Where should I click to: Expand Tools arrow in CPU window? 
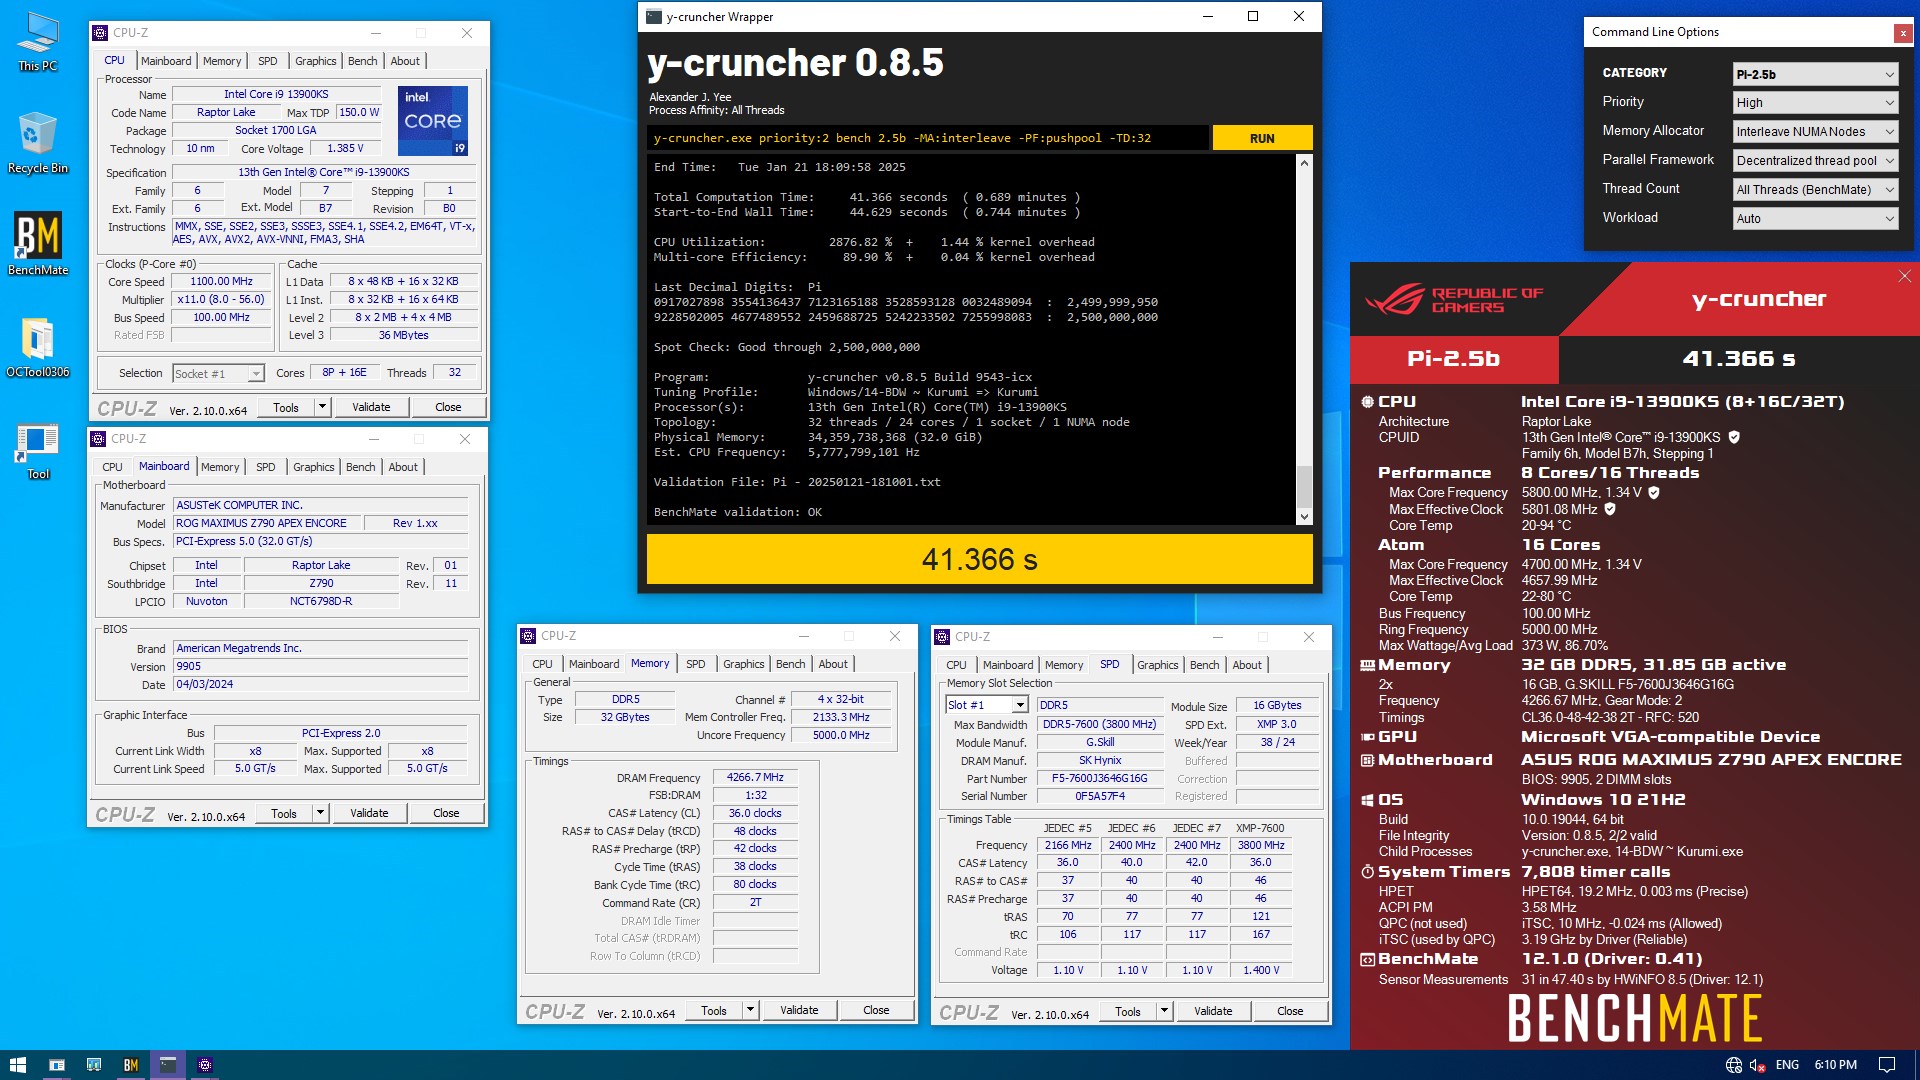pos(322,407)
